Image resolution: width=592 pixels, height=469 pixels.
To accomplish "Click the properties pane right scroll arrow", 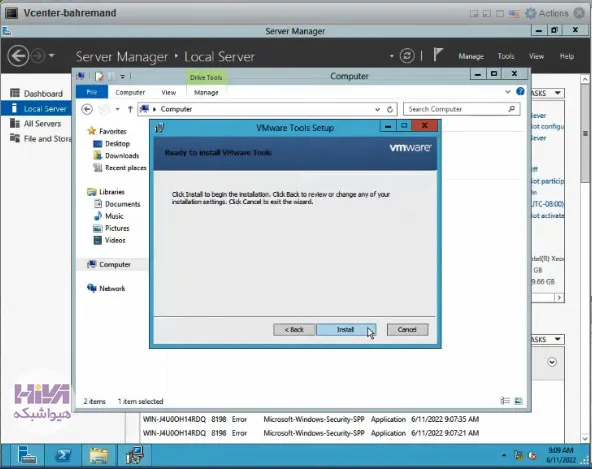I will tap(559, 298).
